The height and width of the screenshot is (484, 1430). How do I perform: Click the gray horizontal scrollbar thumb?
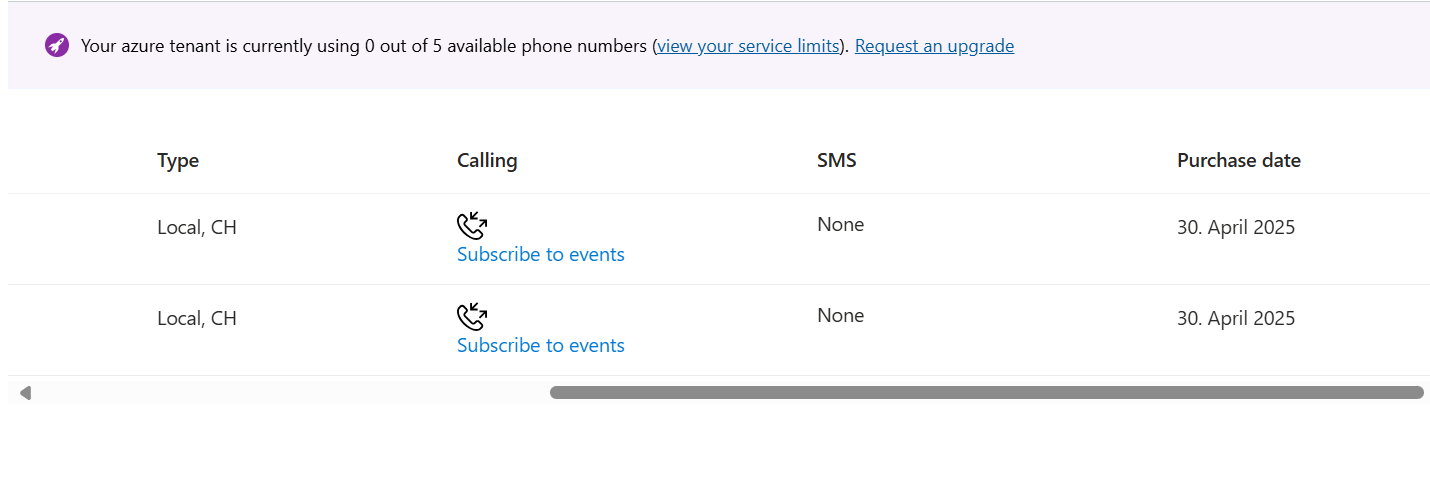click(x=987, y=393)
